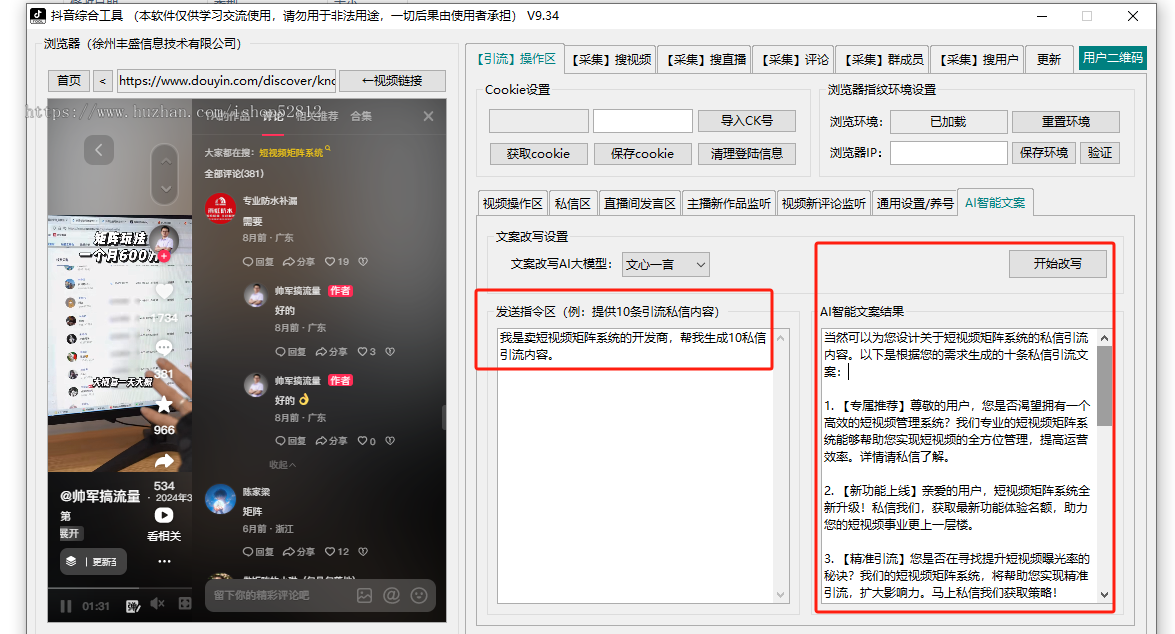Reply to 专业防水补漏 comment
Viewport: 1175px width, 634px height.
259,262
